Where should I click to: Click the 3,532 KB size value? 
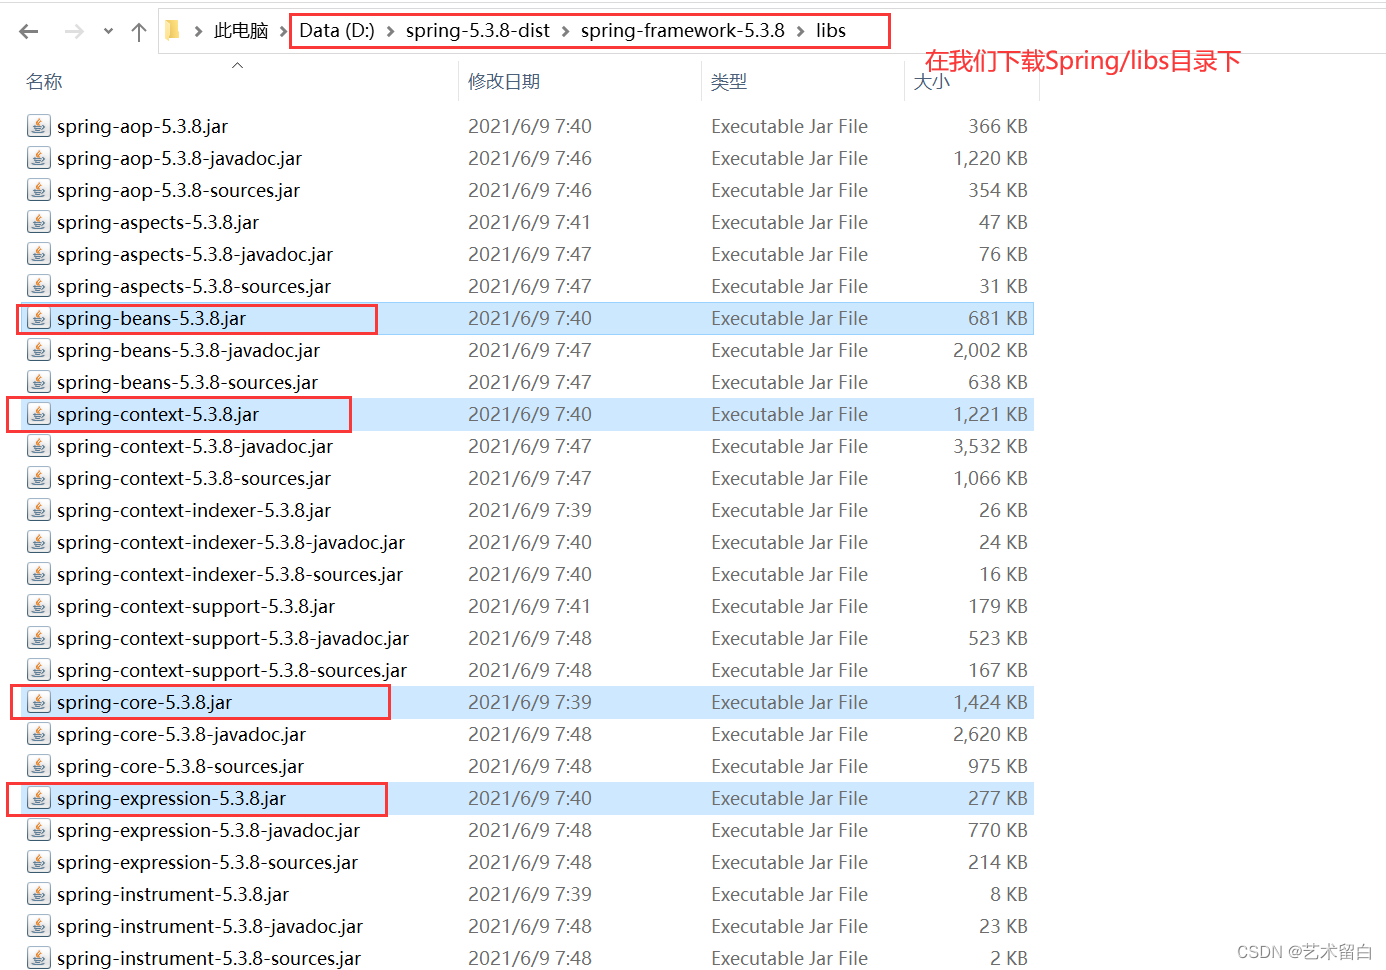[x=990, y=446]
